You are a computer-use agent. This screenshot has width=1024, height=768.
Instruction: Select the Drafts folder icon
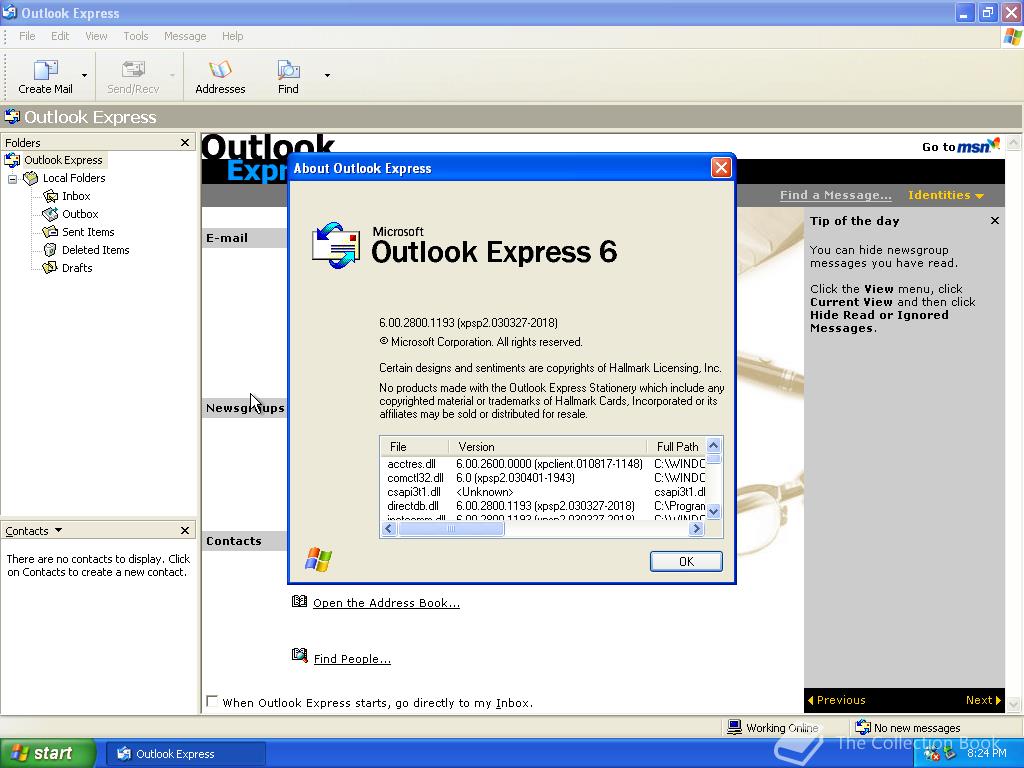[x=50, y=268]
